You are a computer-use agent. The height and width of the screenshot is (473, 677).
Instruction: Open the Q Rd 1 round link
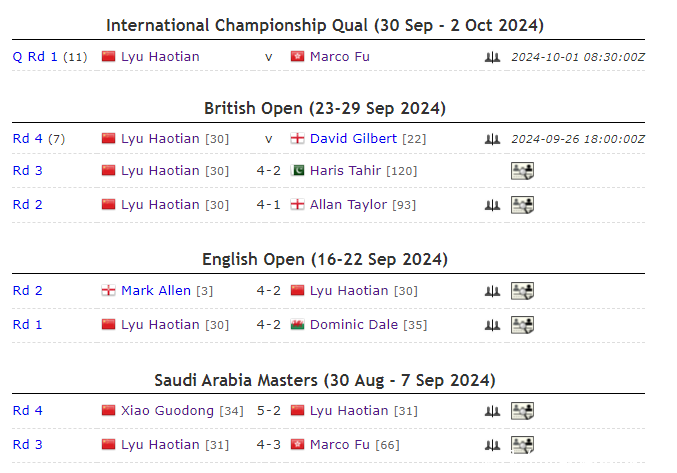tap(35, 56)
